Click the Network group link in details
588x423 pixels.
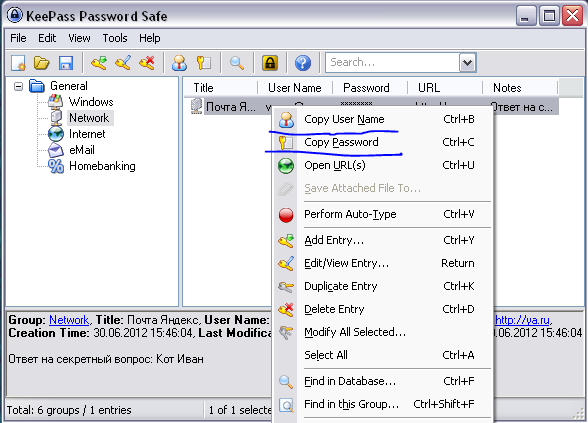(x=69, y=320)
